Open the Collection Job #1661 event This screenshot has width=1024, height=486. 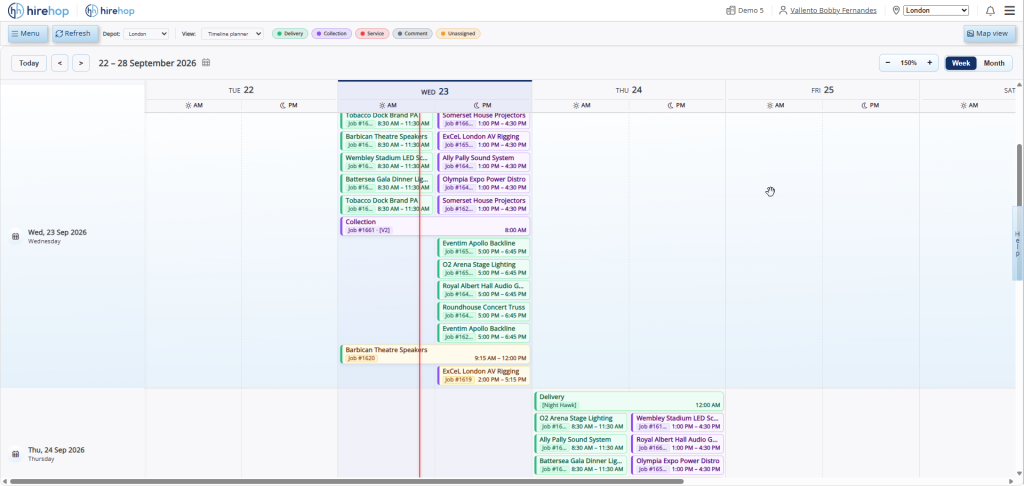(x=435, y=226)
